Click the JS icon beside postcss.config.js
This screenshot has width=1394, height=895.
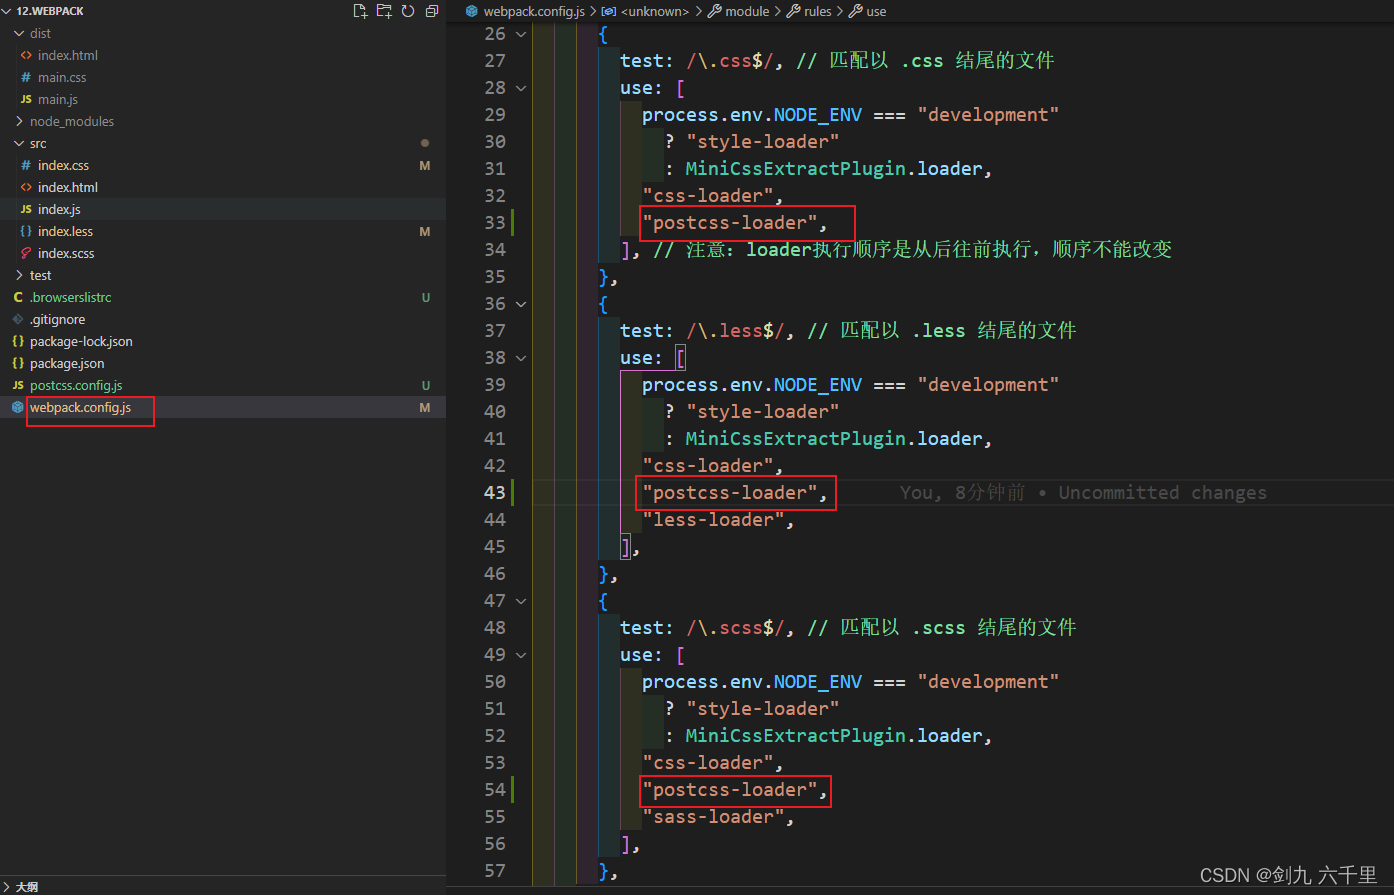18,385
